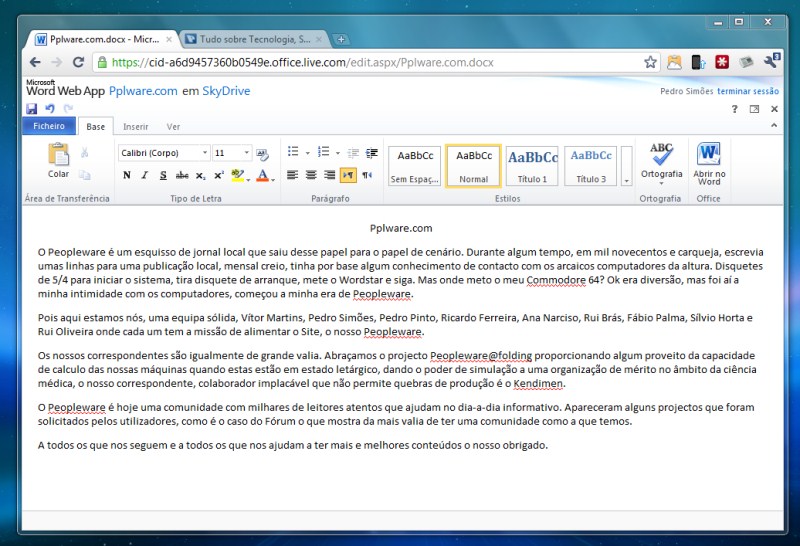Viewport: 800px width, 546px height.
Task: Clear formatting with the eraser icon
Action: [262, 154]
